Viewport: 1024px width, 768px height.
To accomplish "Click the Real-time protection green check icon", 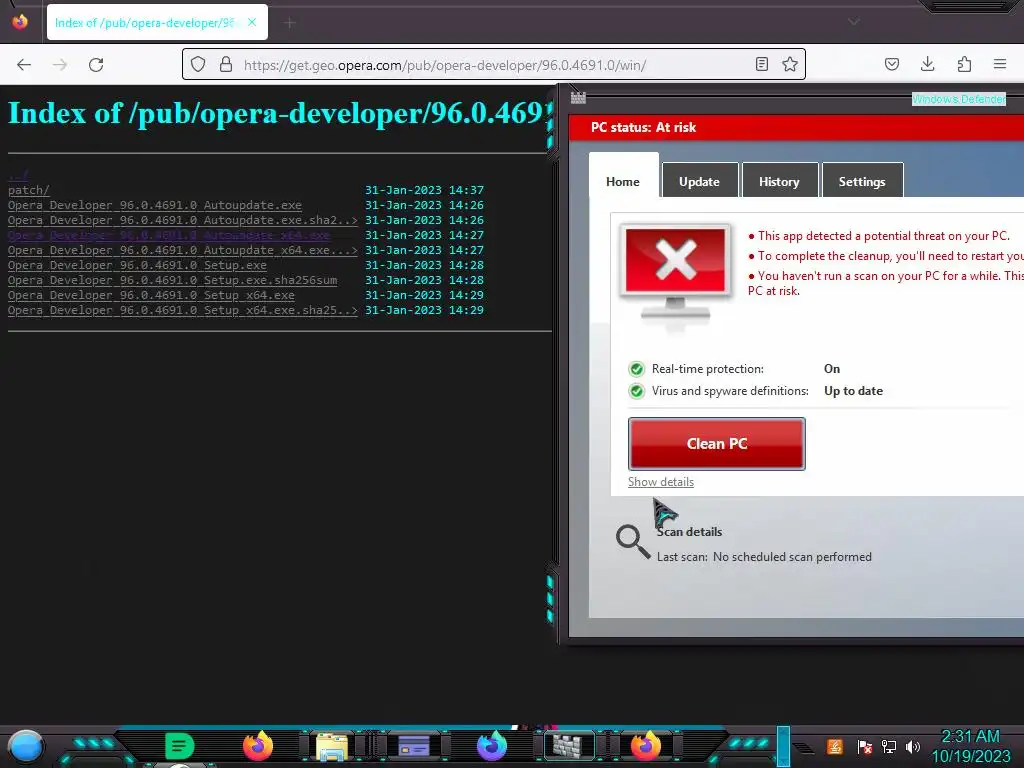I will pyautogui.click(x=636, y=369).
